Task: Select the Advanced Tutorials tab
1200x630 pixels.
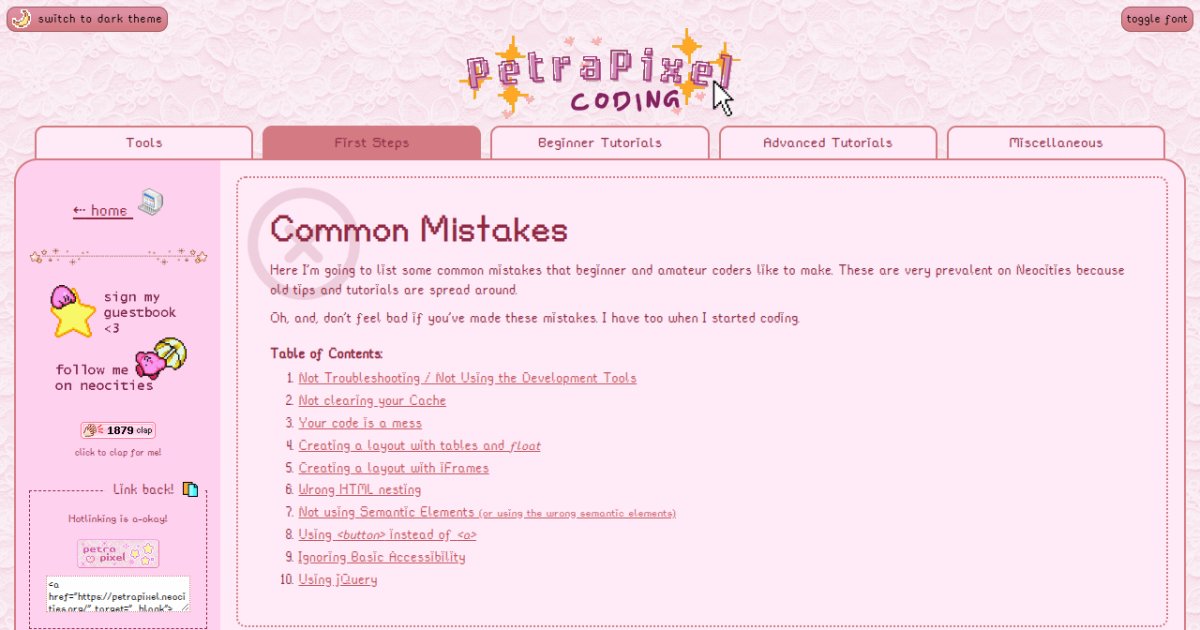Action: coord(828,143)
